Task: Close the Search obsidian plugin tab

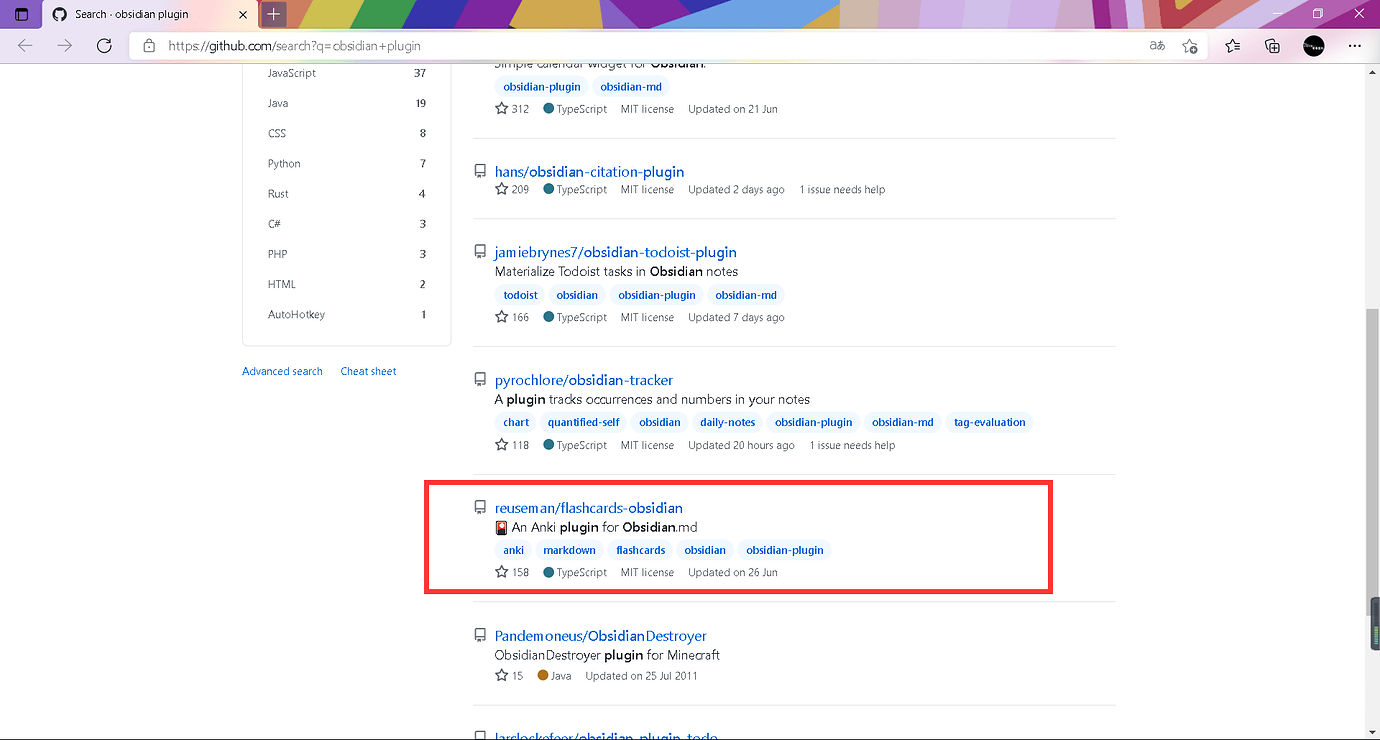Action: pyautogui.click(x=243, y=14)
